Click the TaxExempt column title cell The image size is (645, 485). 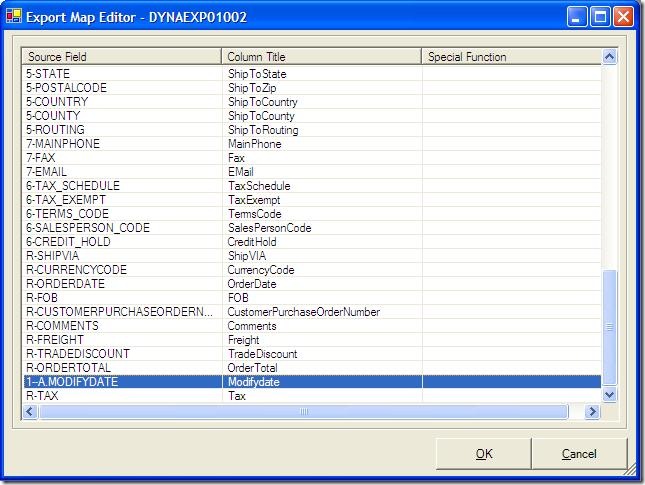[x=322, y=200]
